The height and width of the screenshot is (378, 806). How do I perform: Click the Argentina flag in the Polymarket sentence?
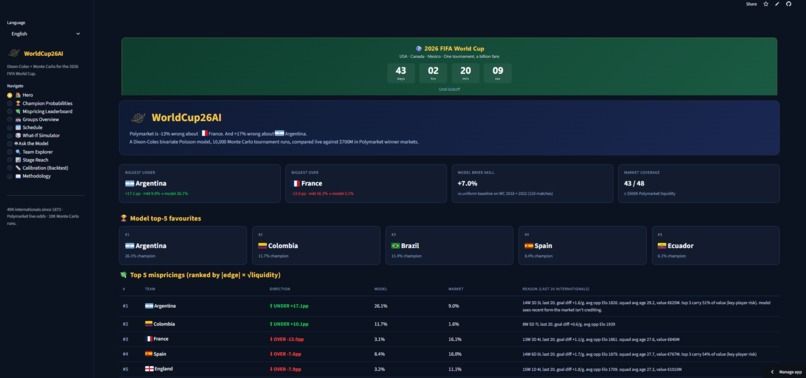(x=279, y=133)
